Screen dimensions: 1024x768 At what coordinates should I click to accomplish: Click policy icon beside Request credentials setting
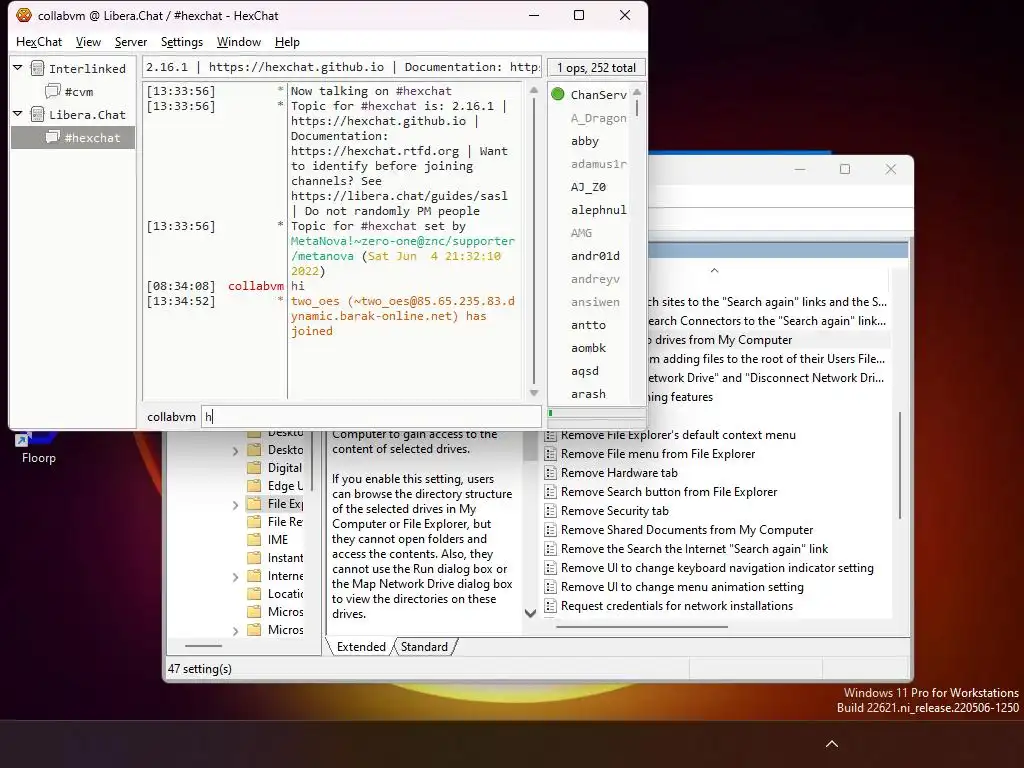[551, 606]
